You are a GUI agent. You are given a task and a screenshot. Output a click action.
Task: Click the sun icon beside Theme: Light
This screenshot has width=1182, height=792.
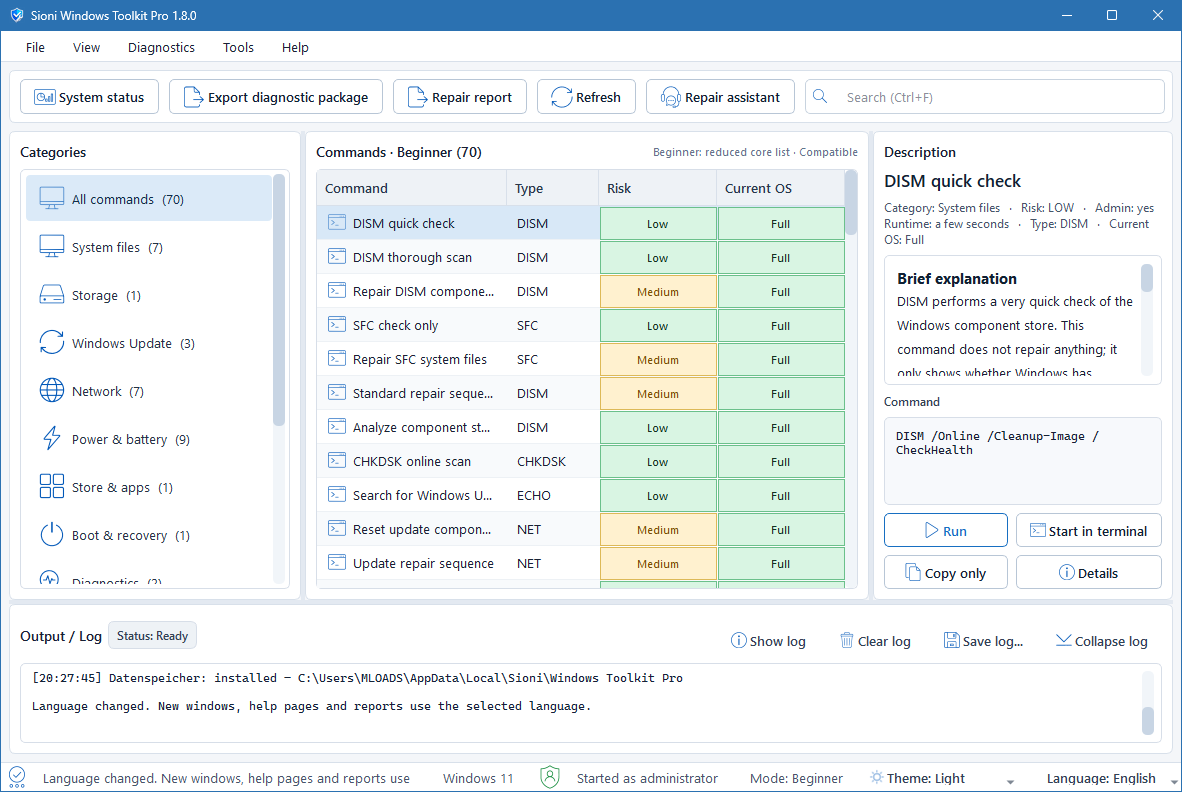click(877, 777)
